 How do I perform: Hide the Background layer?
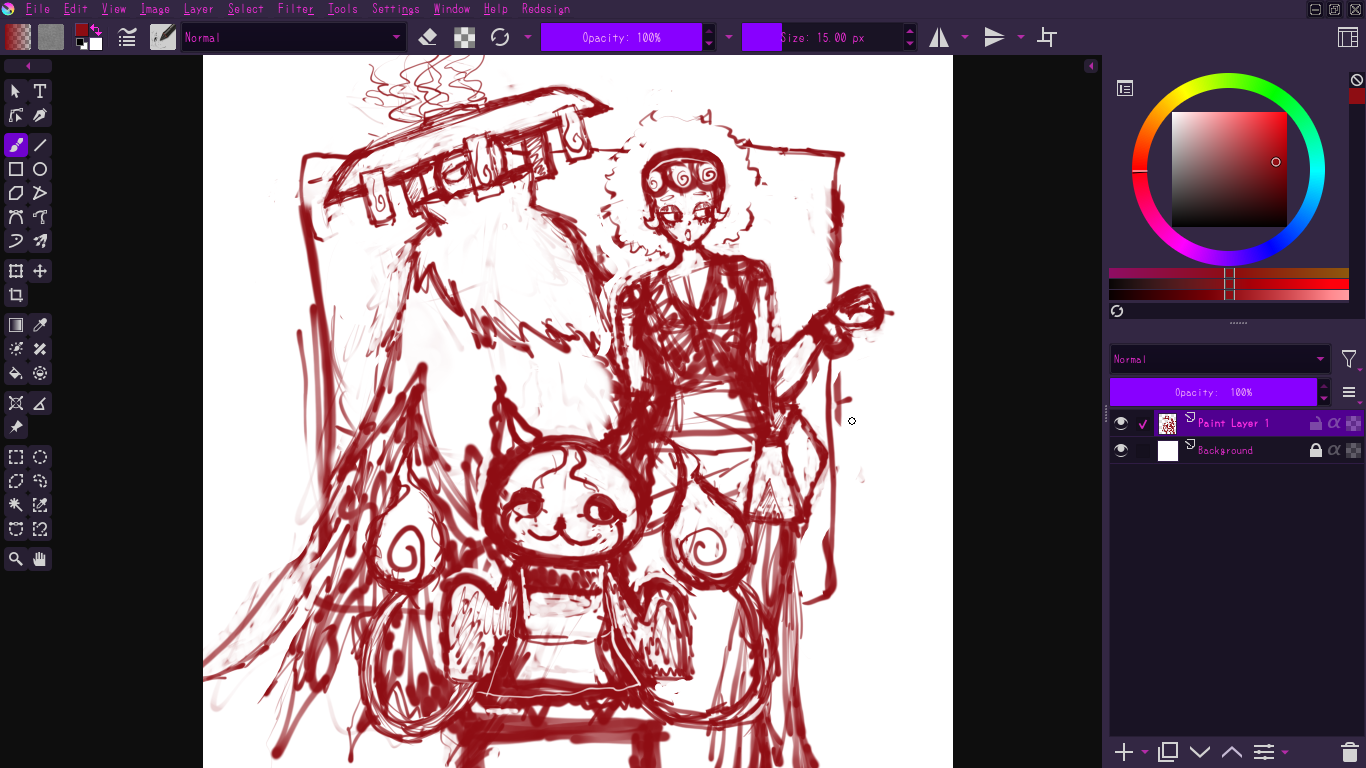point(1121,451)
